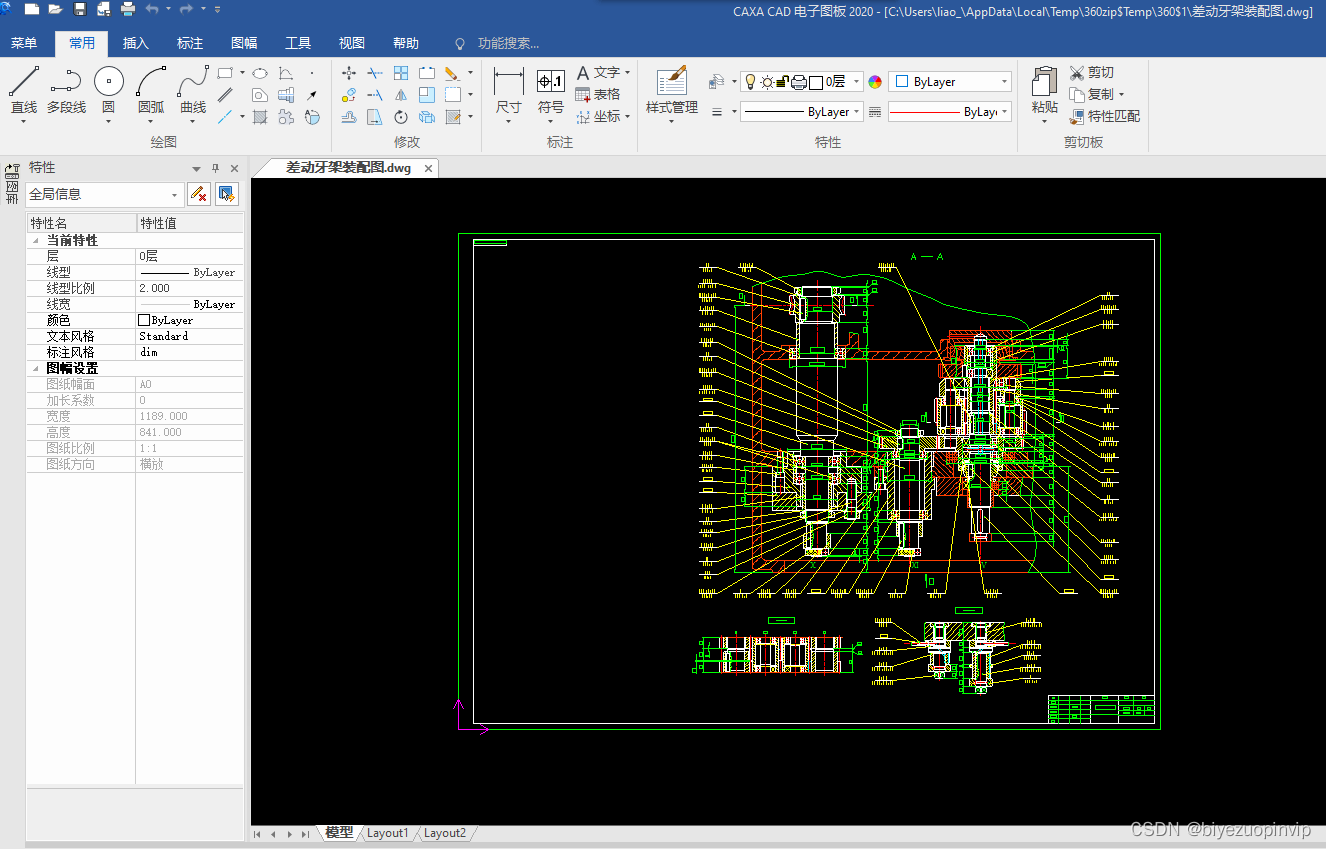Click the first-layout navigation arrow at bottom
Viewport: 1326px width, 849px height.
click(257, 834)
